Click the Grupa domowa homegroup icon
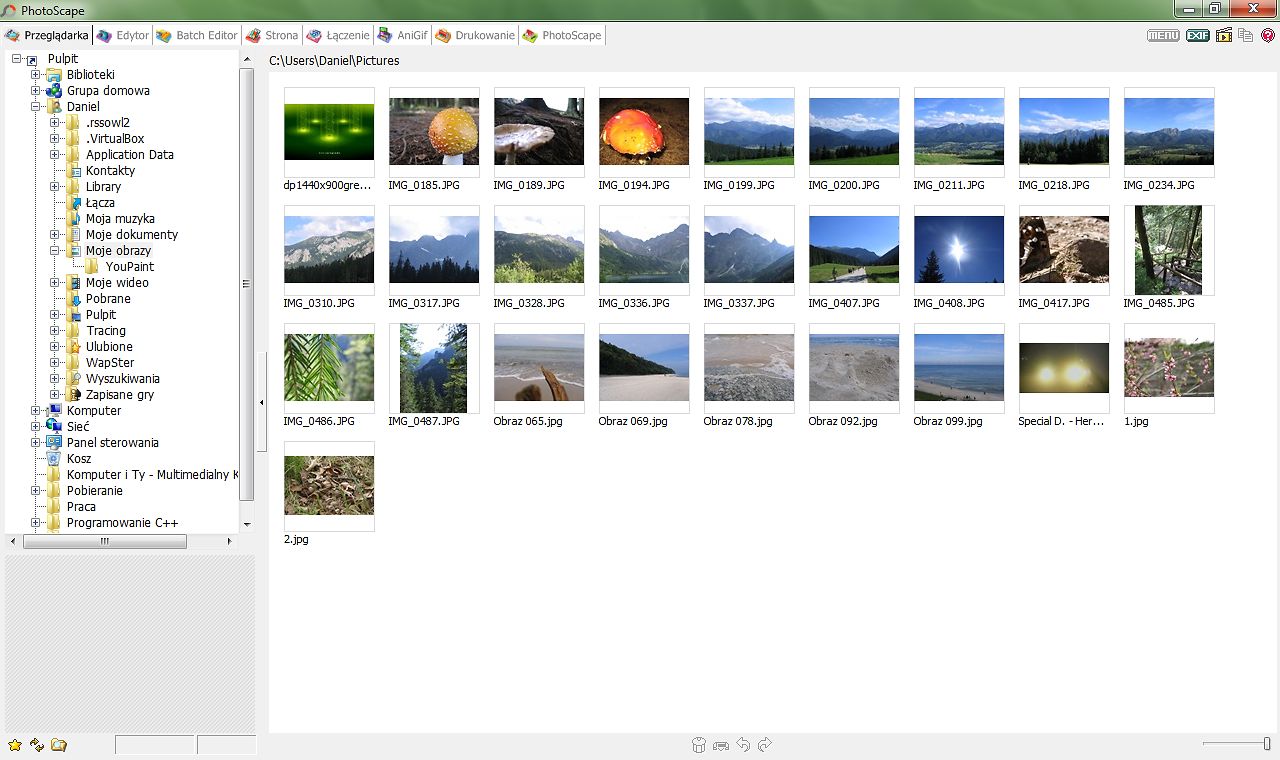 [x=55, y=91]
